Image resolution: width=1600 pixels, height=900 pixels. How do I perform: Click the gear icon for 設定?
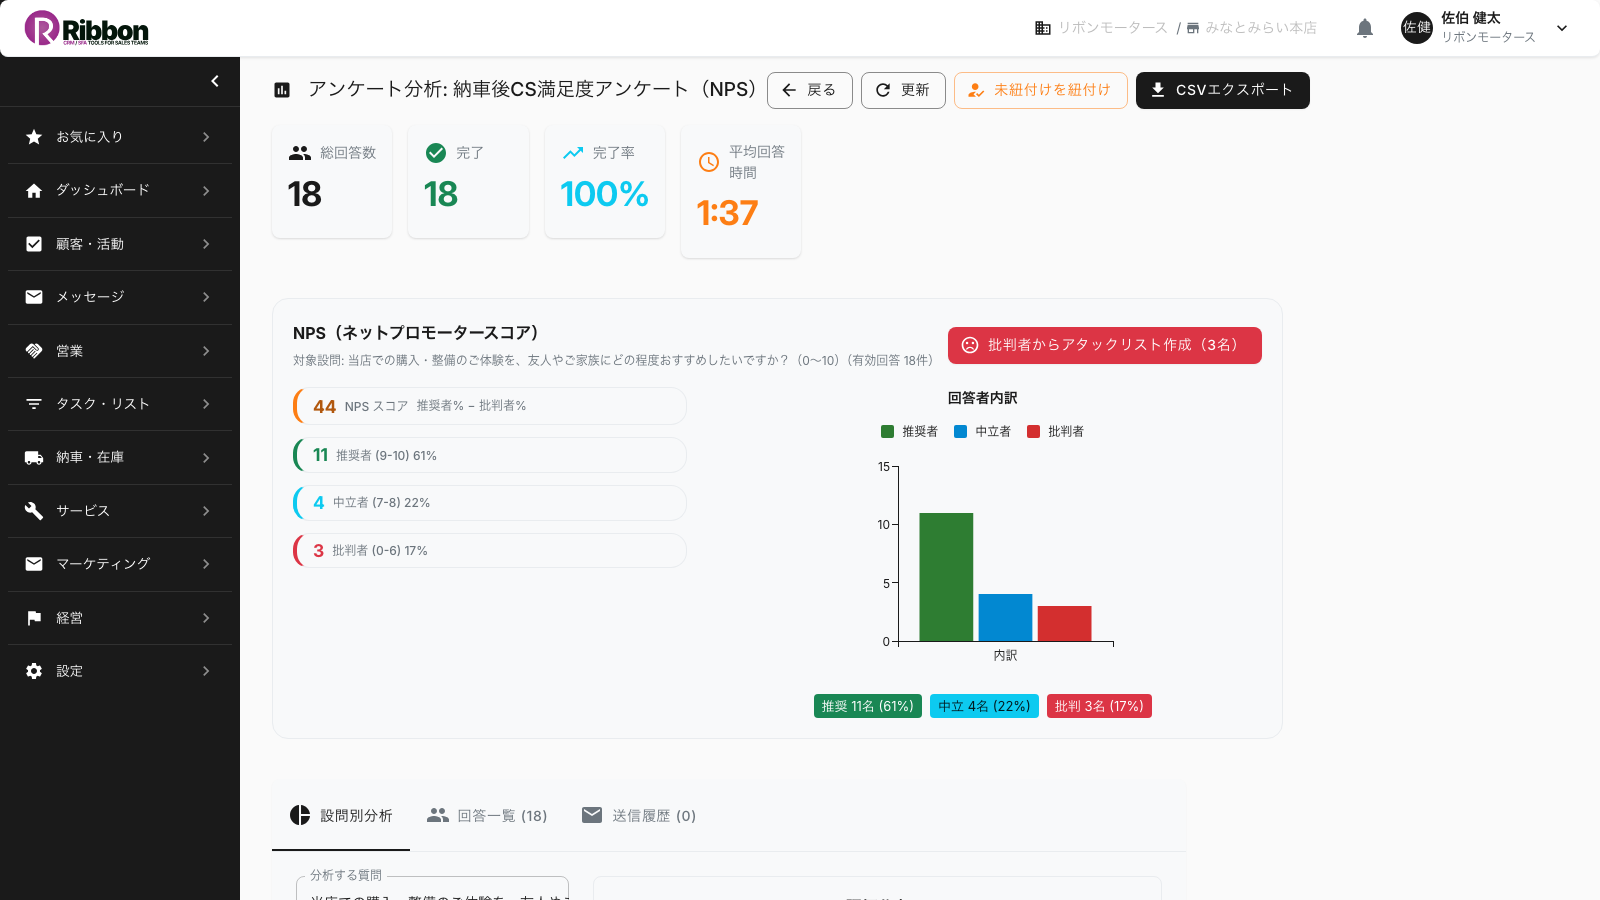(x=34, y=671)
